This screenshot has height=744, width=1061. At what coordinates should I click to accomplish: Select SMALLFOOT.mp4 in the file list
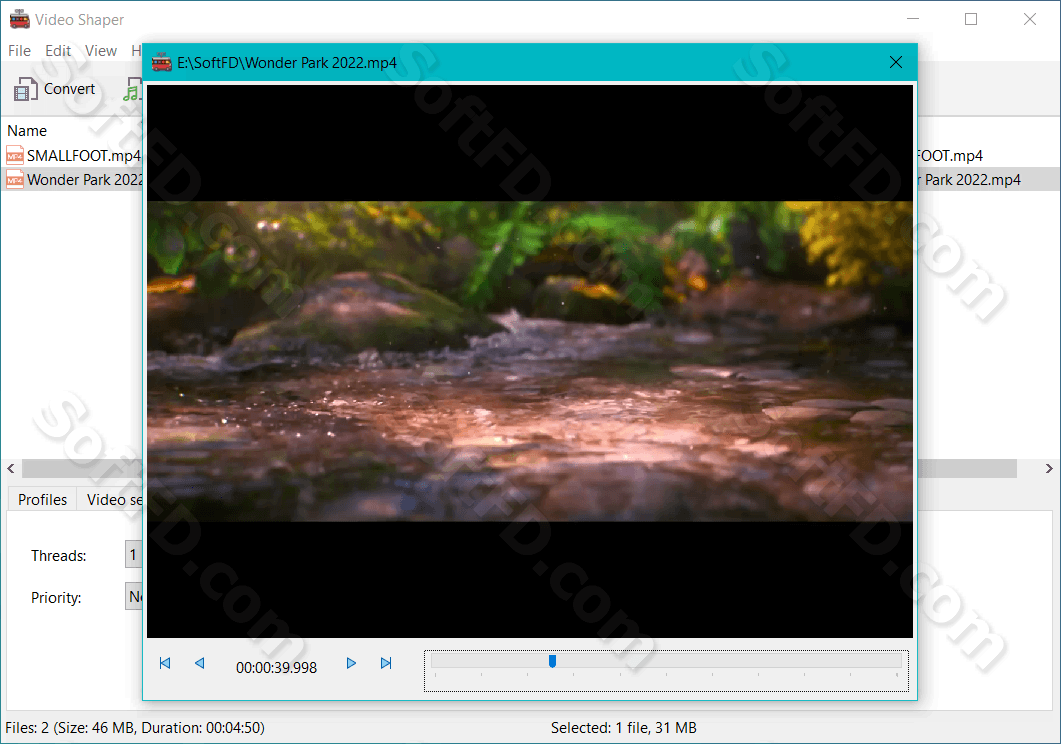click(73, 156)
